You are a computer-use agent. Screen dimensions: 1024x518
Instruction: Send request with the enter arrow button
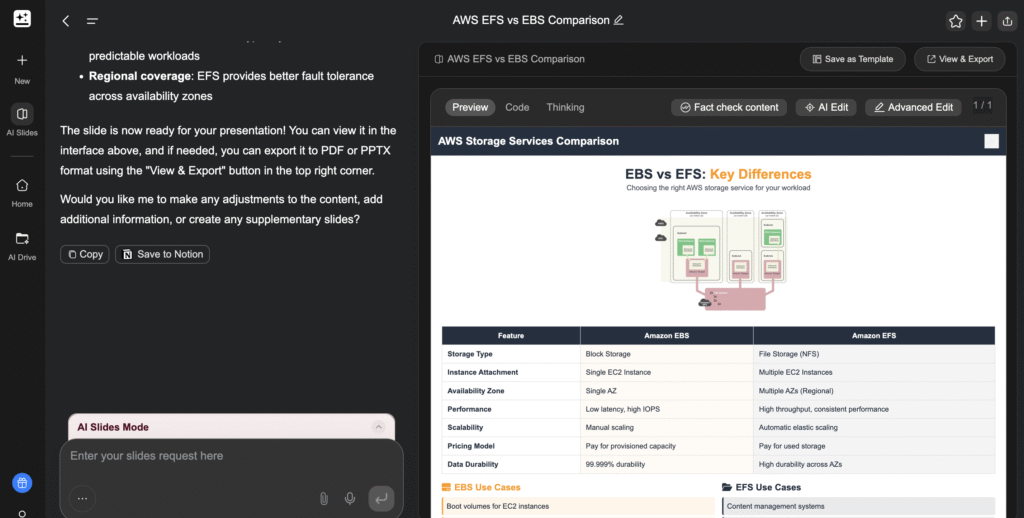(381, 498)
